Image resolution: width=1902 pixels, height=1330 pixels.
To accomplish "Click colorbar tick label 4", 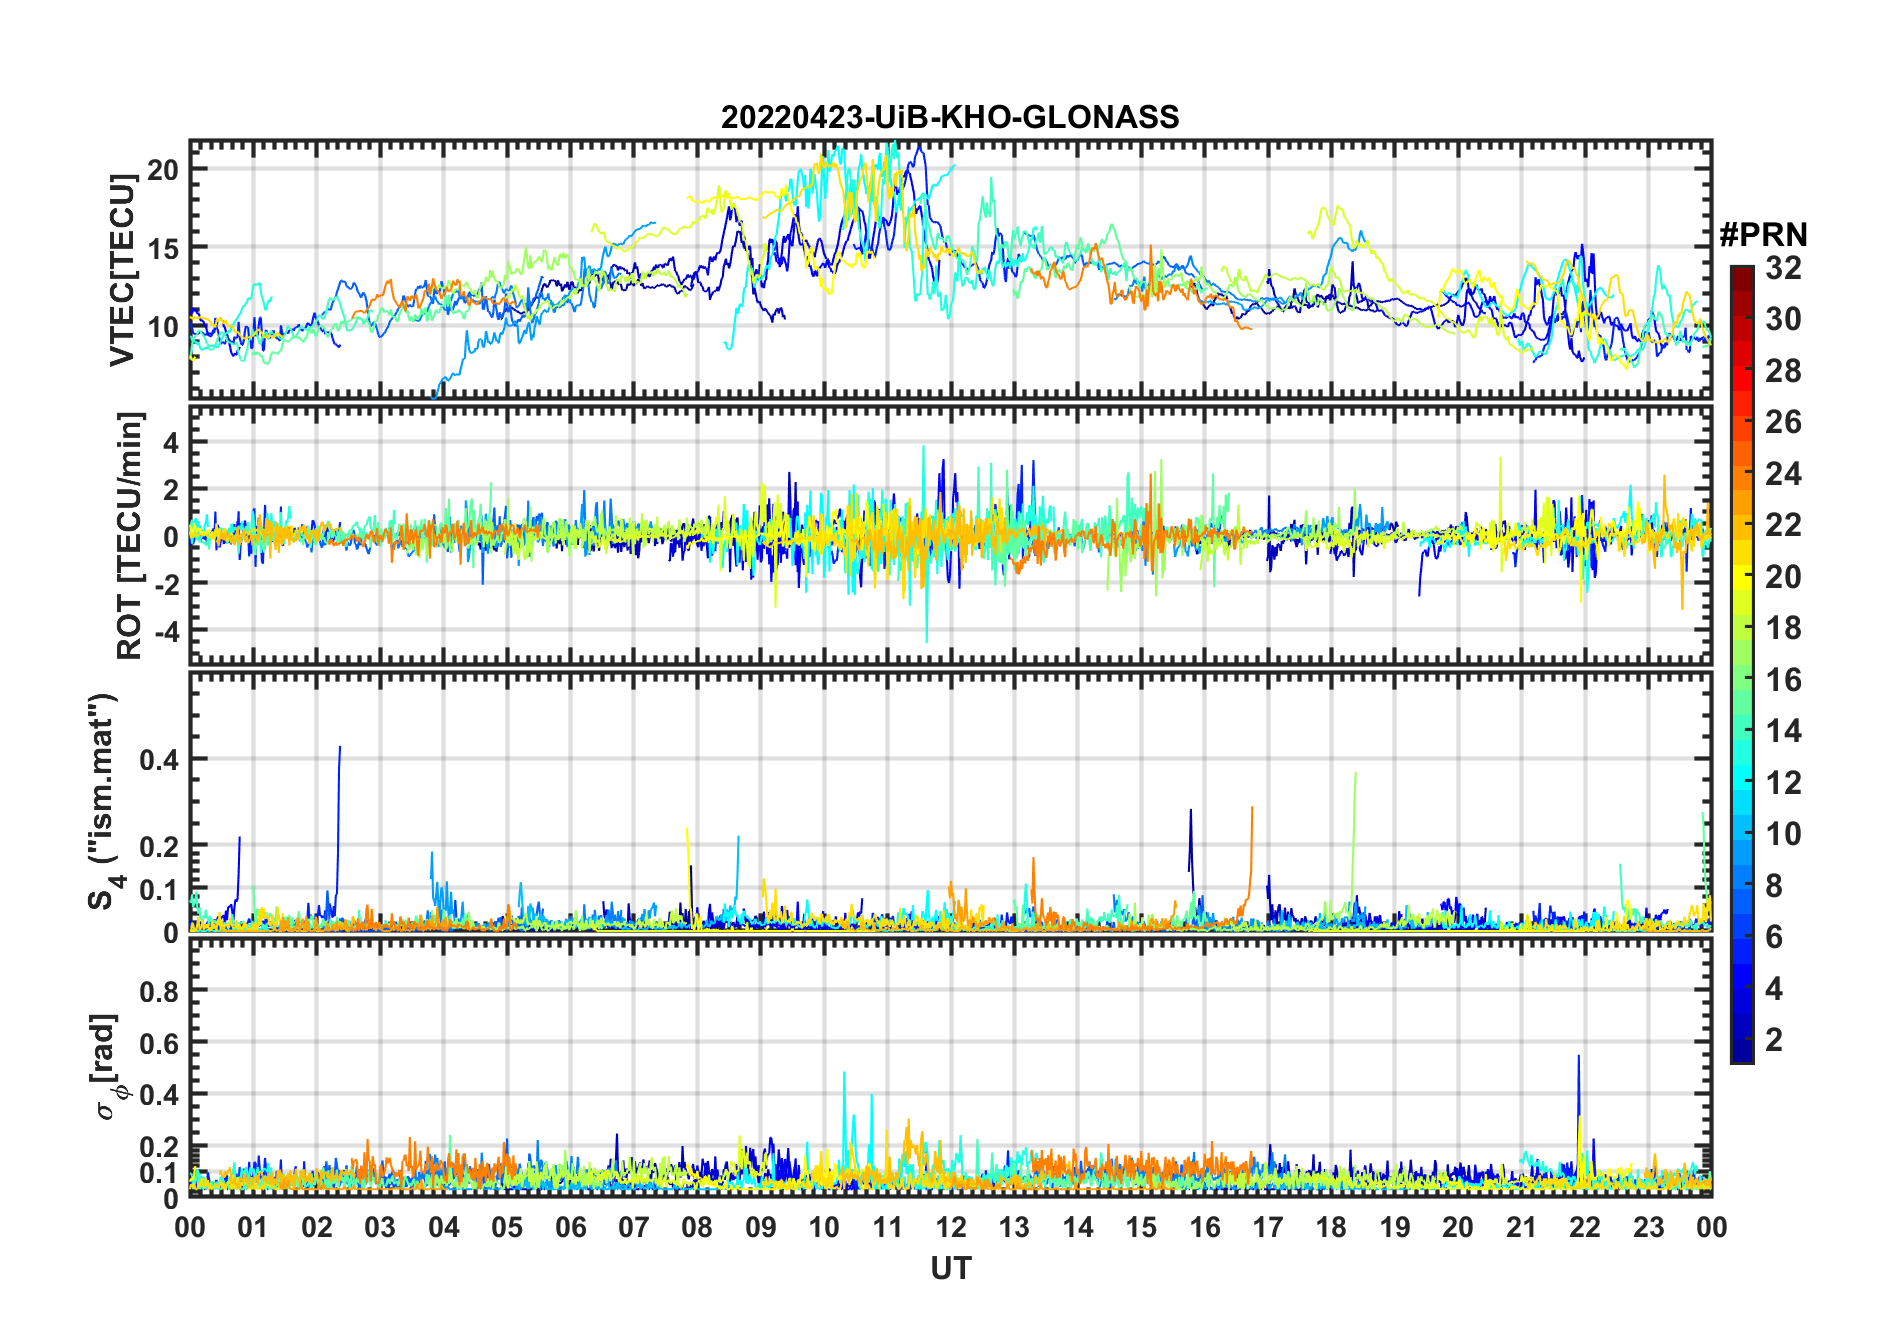I will pos(1774,989).
